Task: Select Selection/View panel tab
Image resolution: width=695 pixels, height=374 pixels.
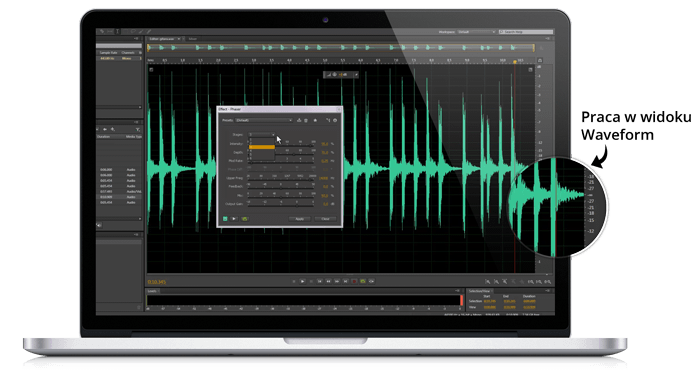Action: coord(479,291)
